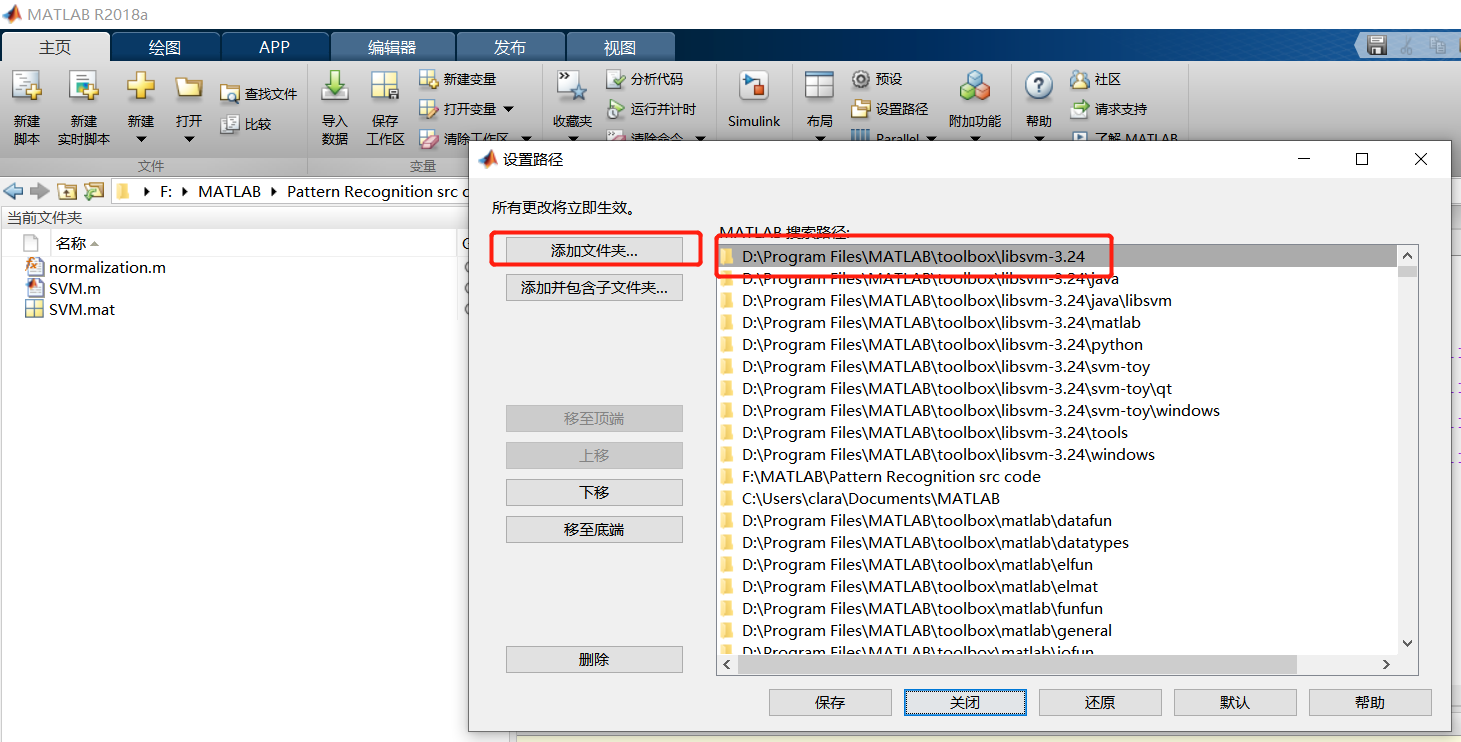Select normalization.m in current folder
The image size is (1461, 742).
point(107,267)
